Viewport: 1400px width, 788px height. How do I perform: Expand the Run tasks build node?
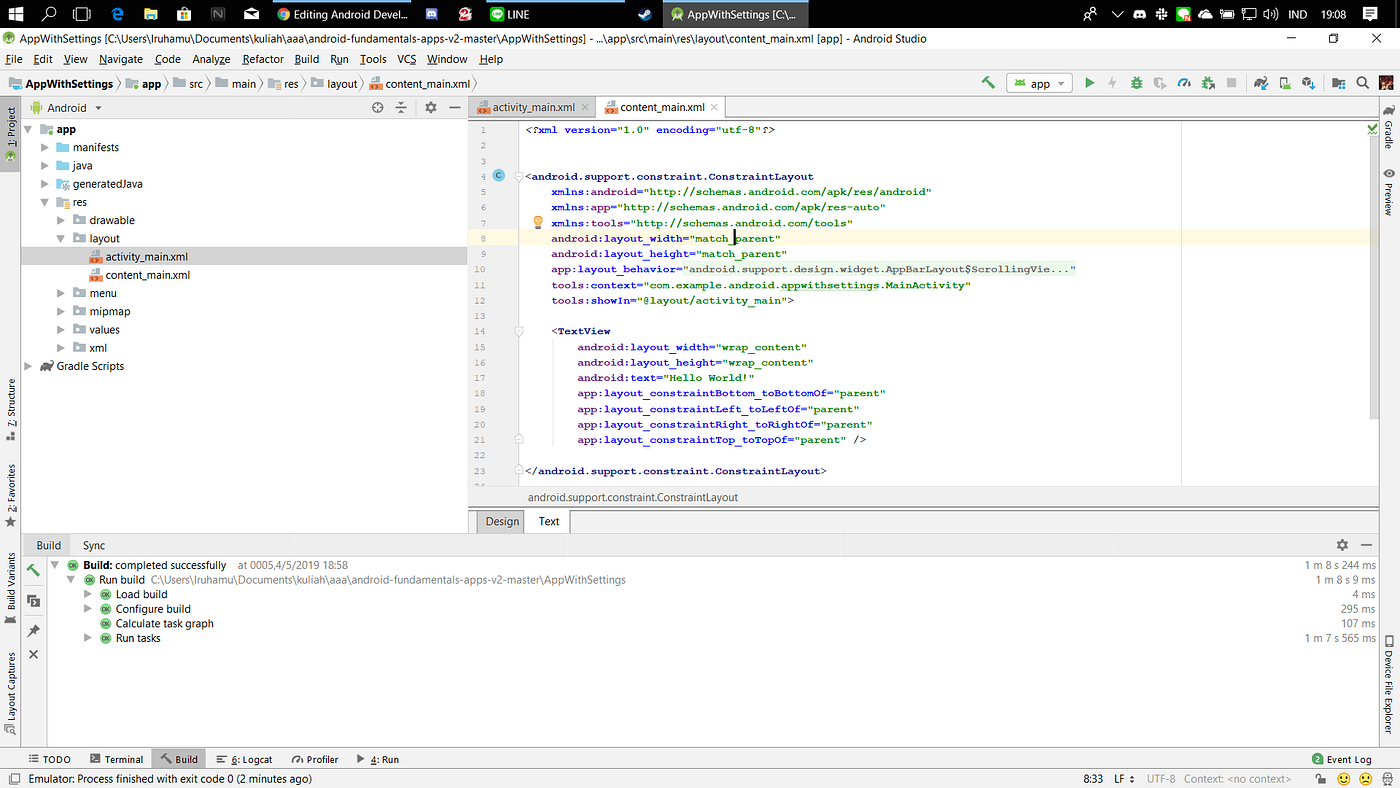tap(88, 638)
